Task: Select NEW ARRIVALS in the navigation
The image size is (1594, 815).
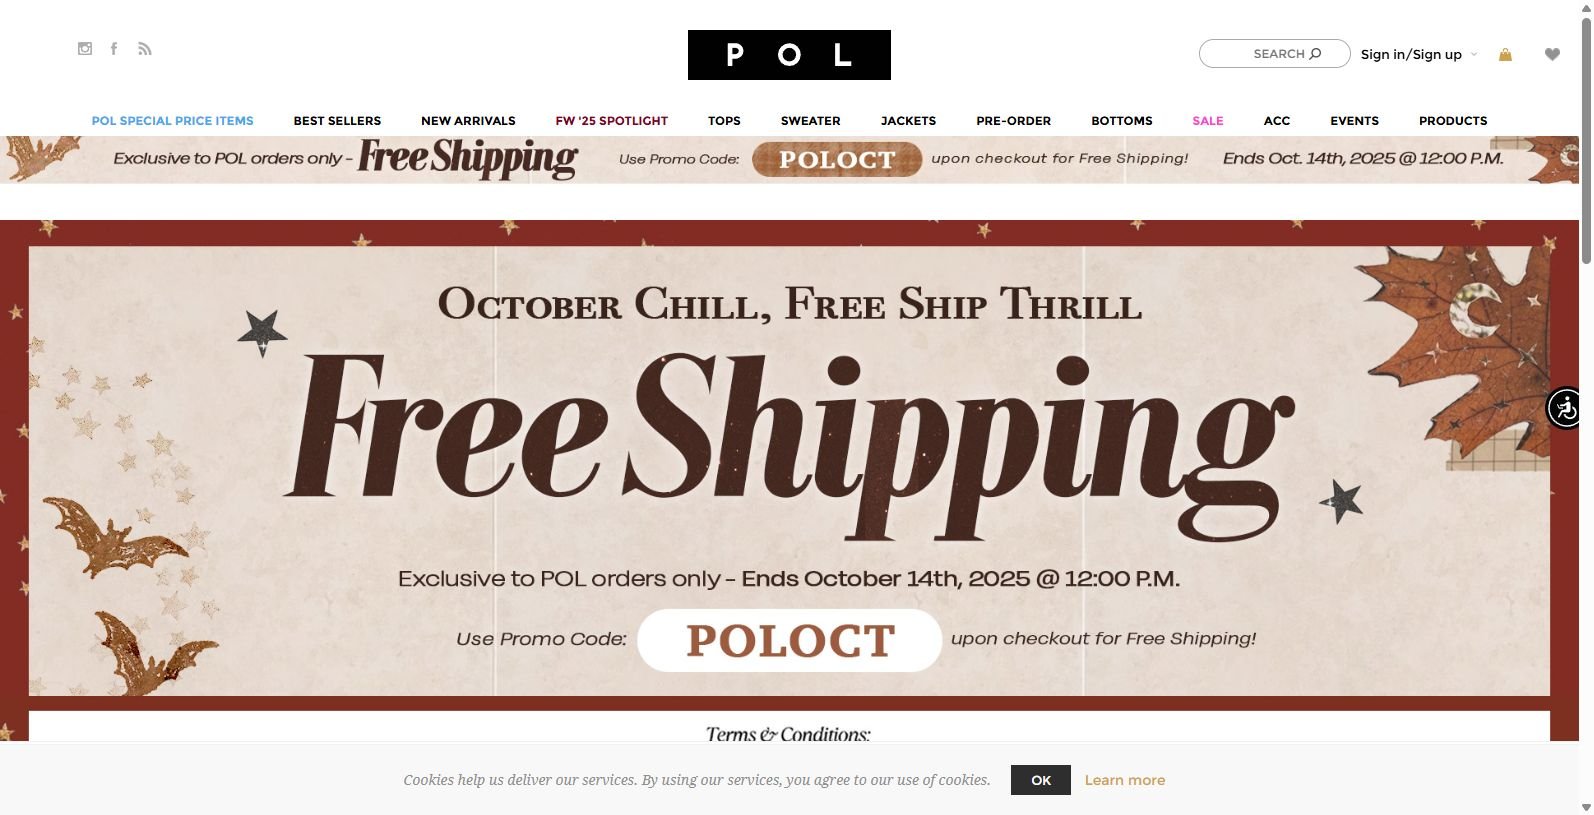Action: 468,120
